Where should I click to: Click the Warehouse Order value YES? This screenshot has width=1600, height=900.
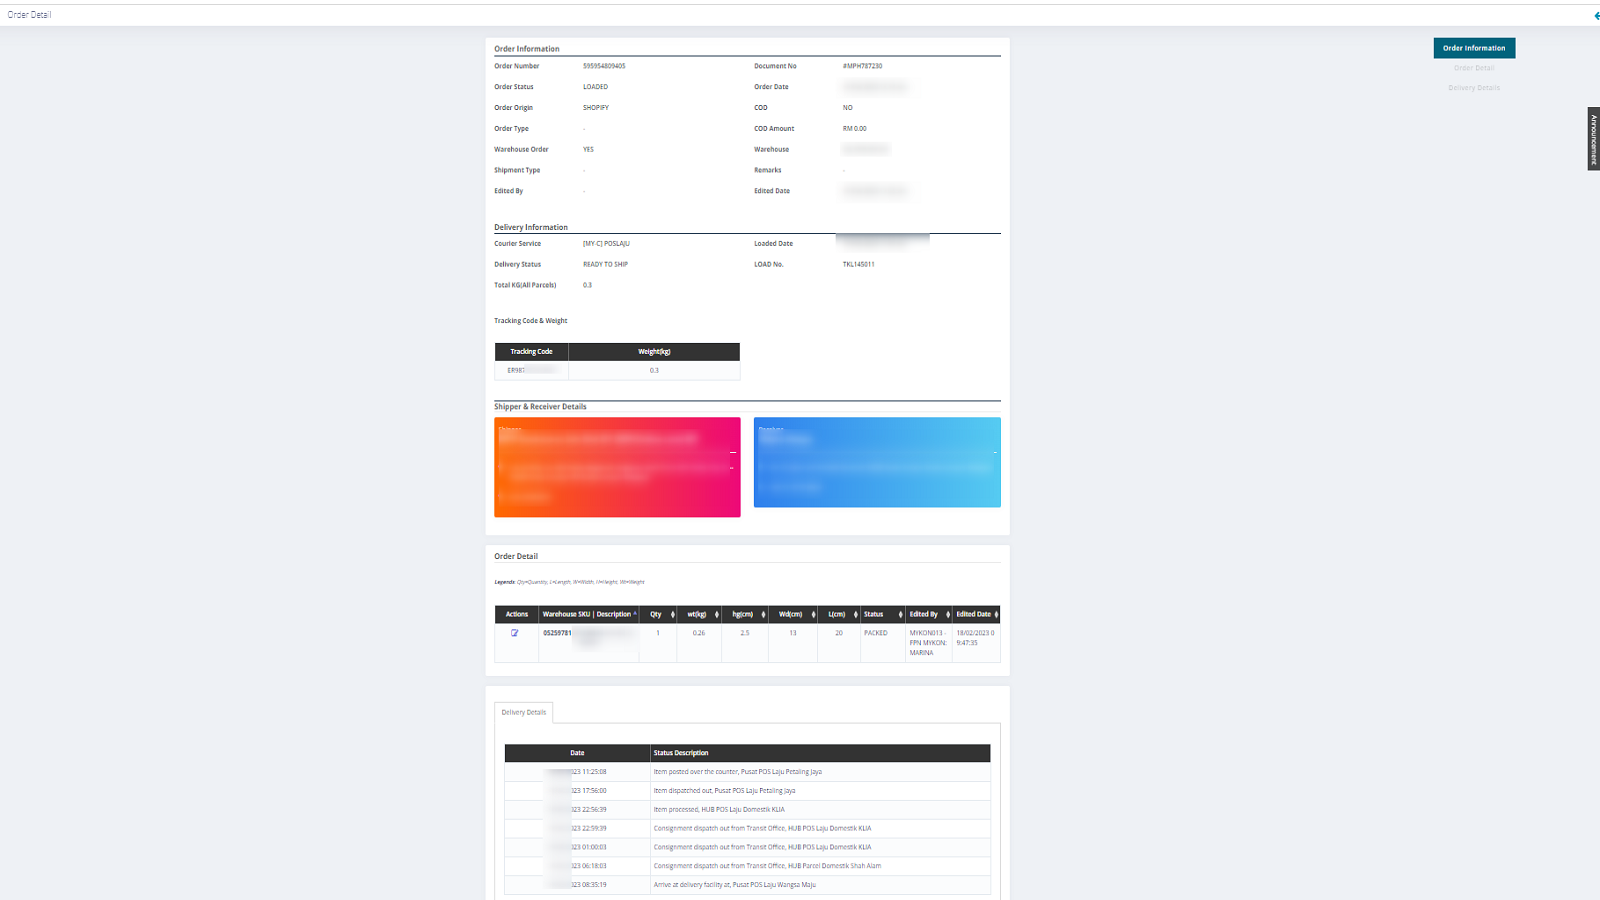pyautogui.click(x=588, y=150)
